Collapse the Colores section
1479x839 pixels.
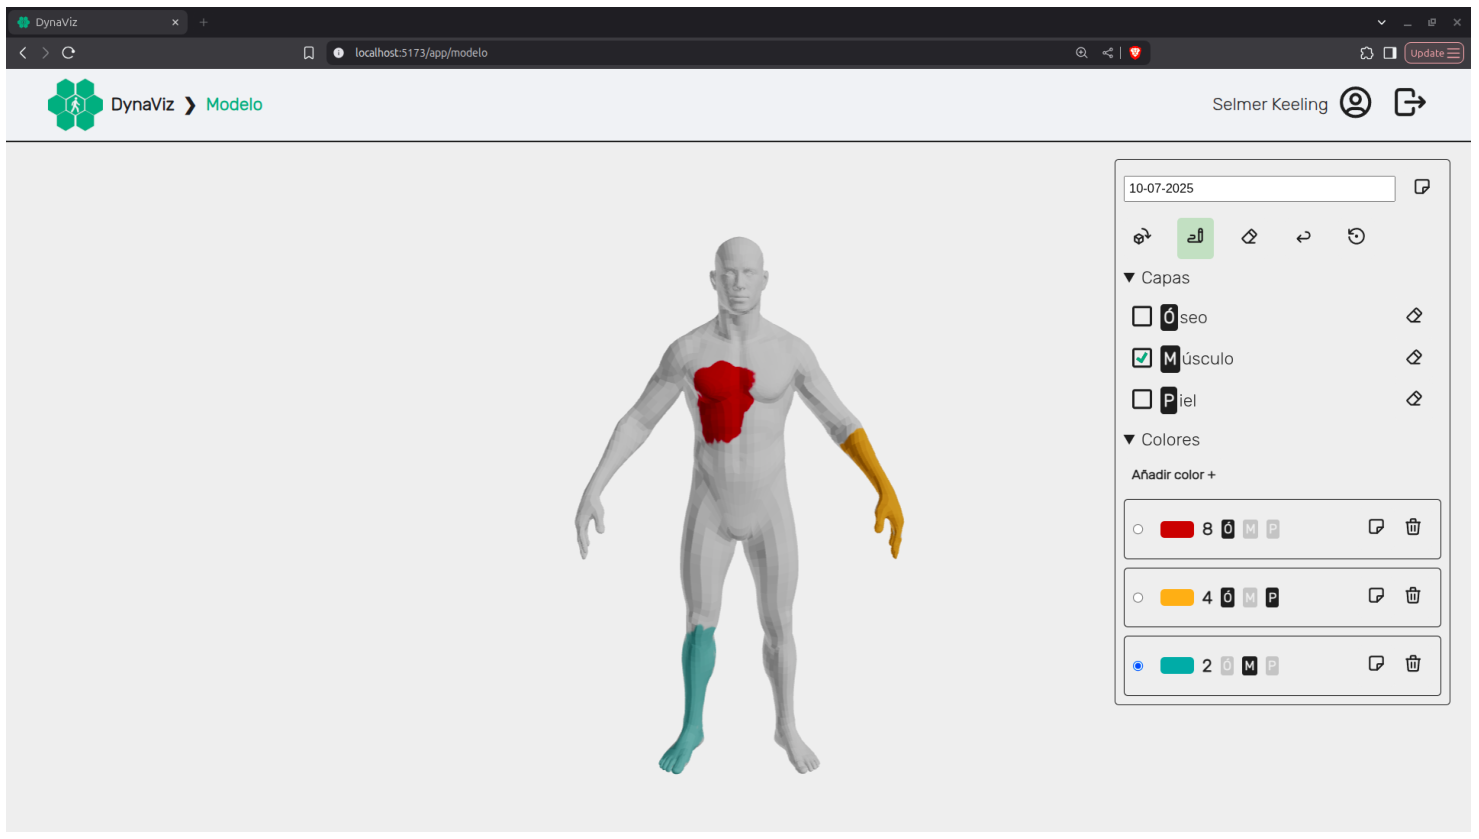[x=1130, y=440]
